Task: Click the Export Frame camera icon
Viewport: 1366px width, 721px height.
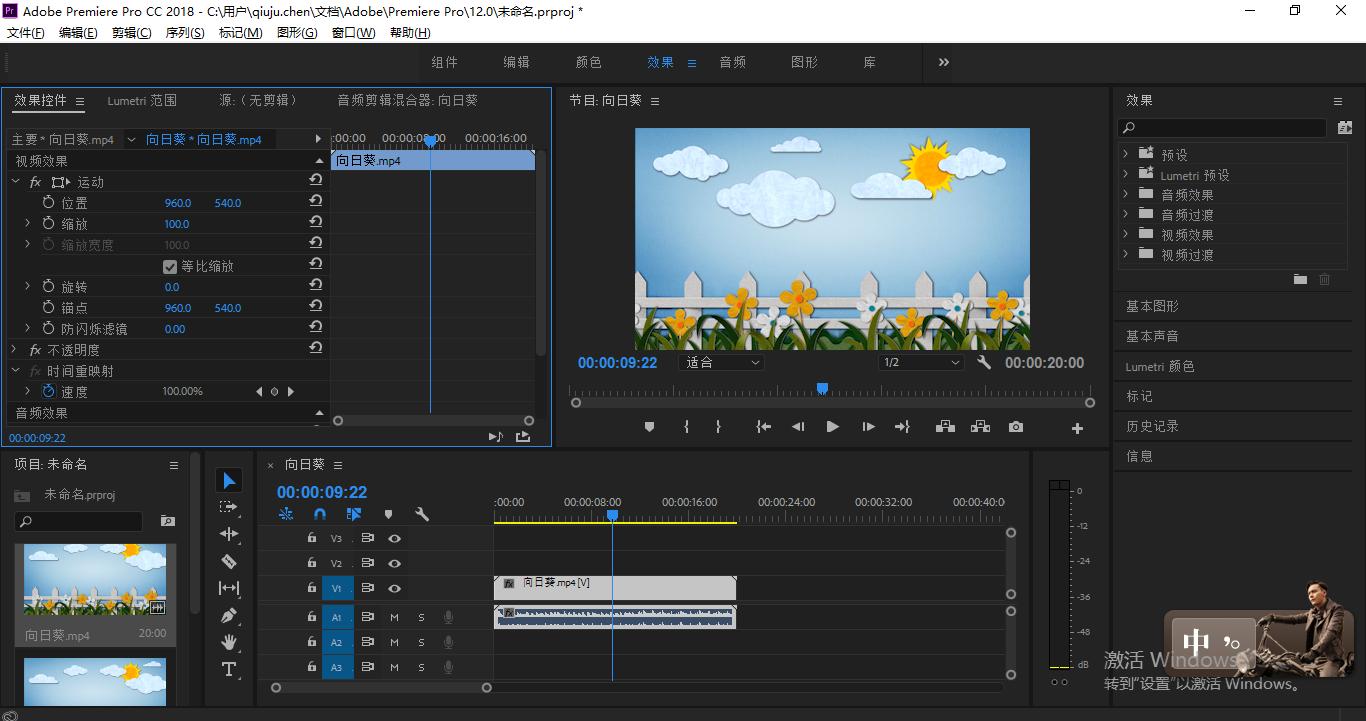Action: 1016,427
